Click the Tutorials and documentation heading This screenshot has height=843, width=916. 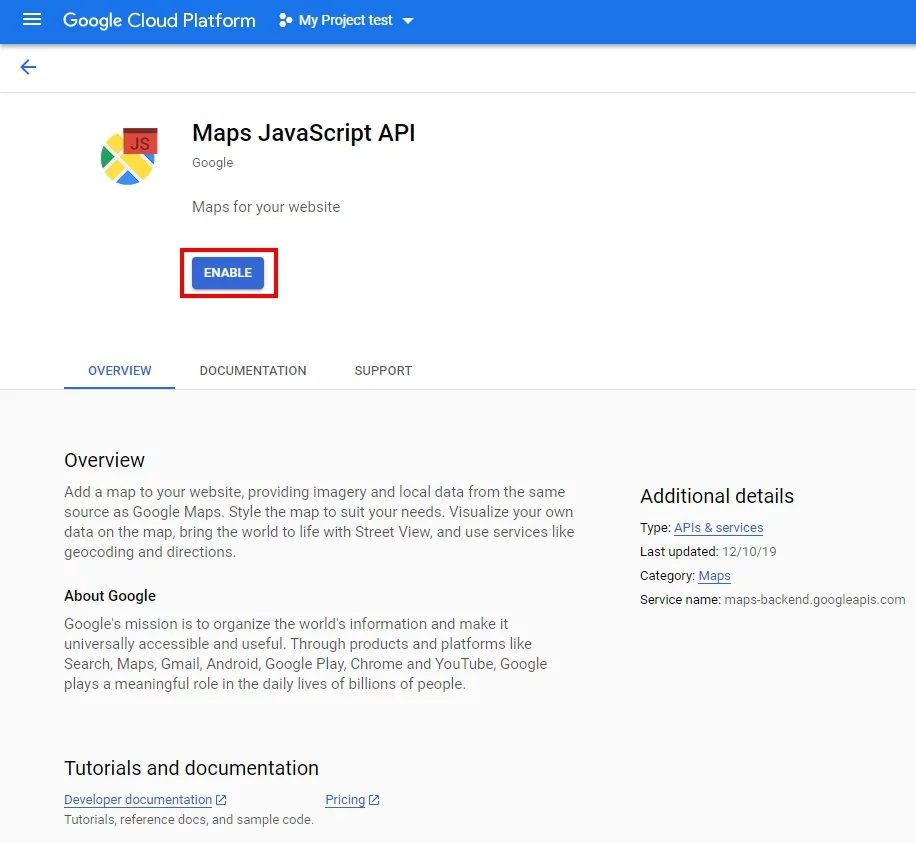(x=192, y=768)
